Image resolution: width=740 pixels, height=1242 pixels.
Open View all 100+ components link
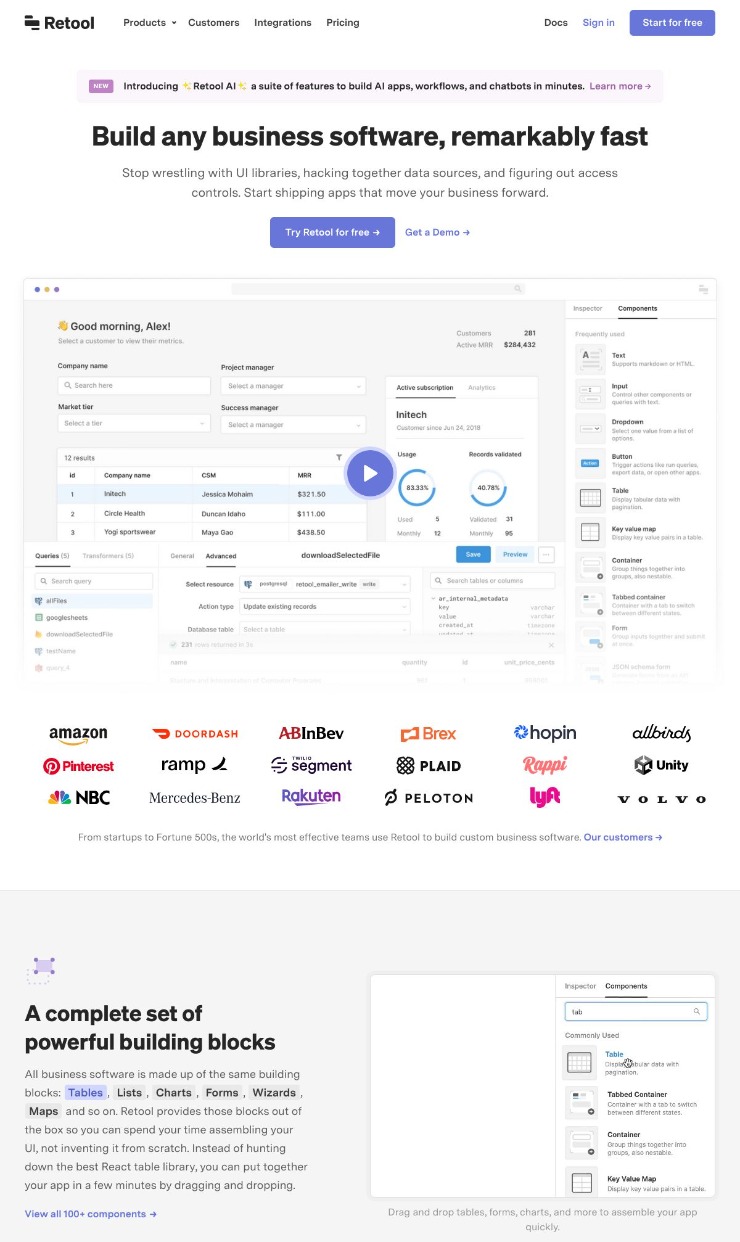tap(91, 1214)
